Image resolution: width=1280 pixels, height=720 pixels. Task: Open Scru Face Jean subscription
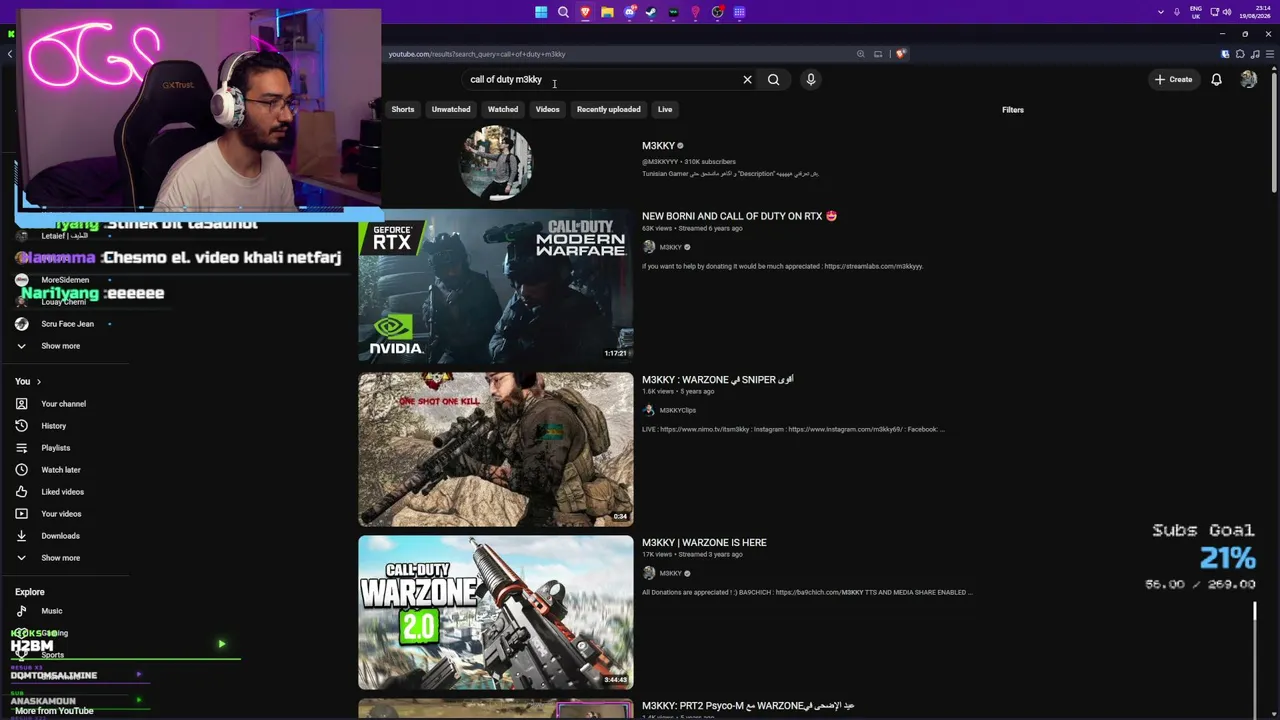(68, 324)
